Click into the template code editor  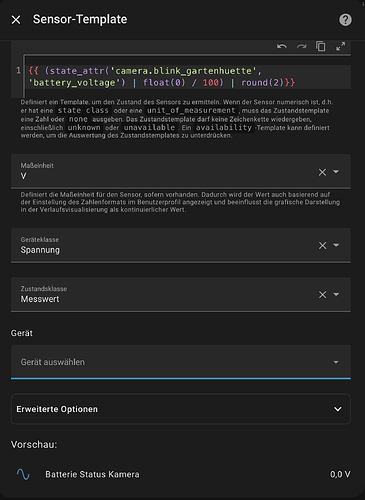188,77
